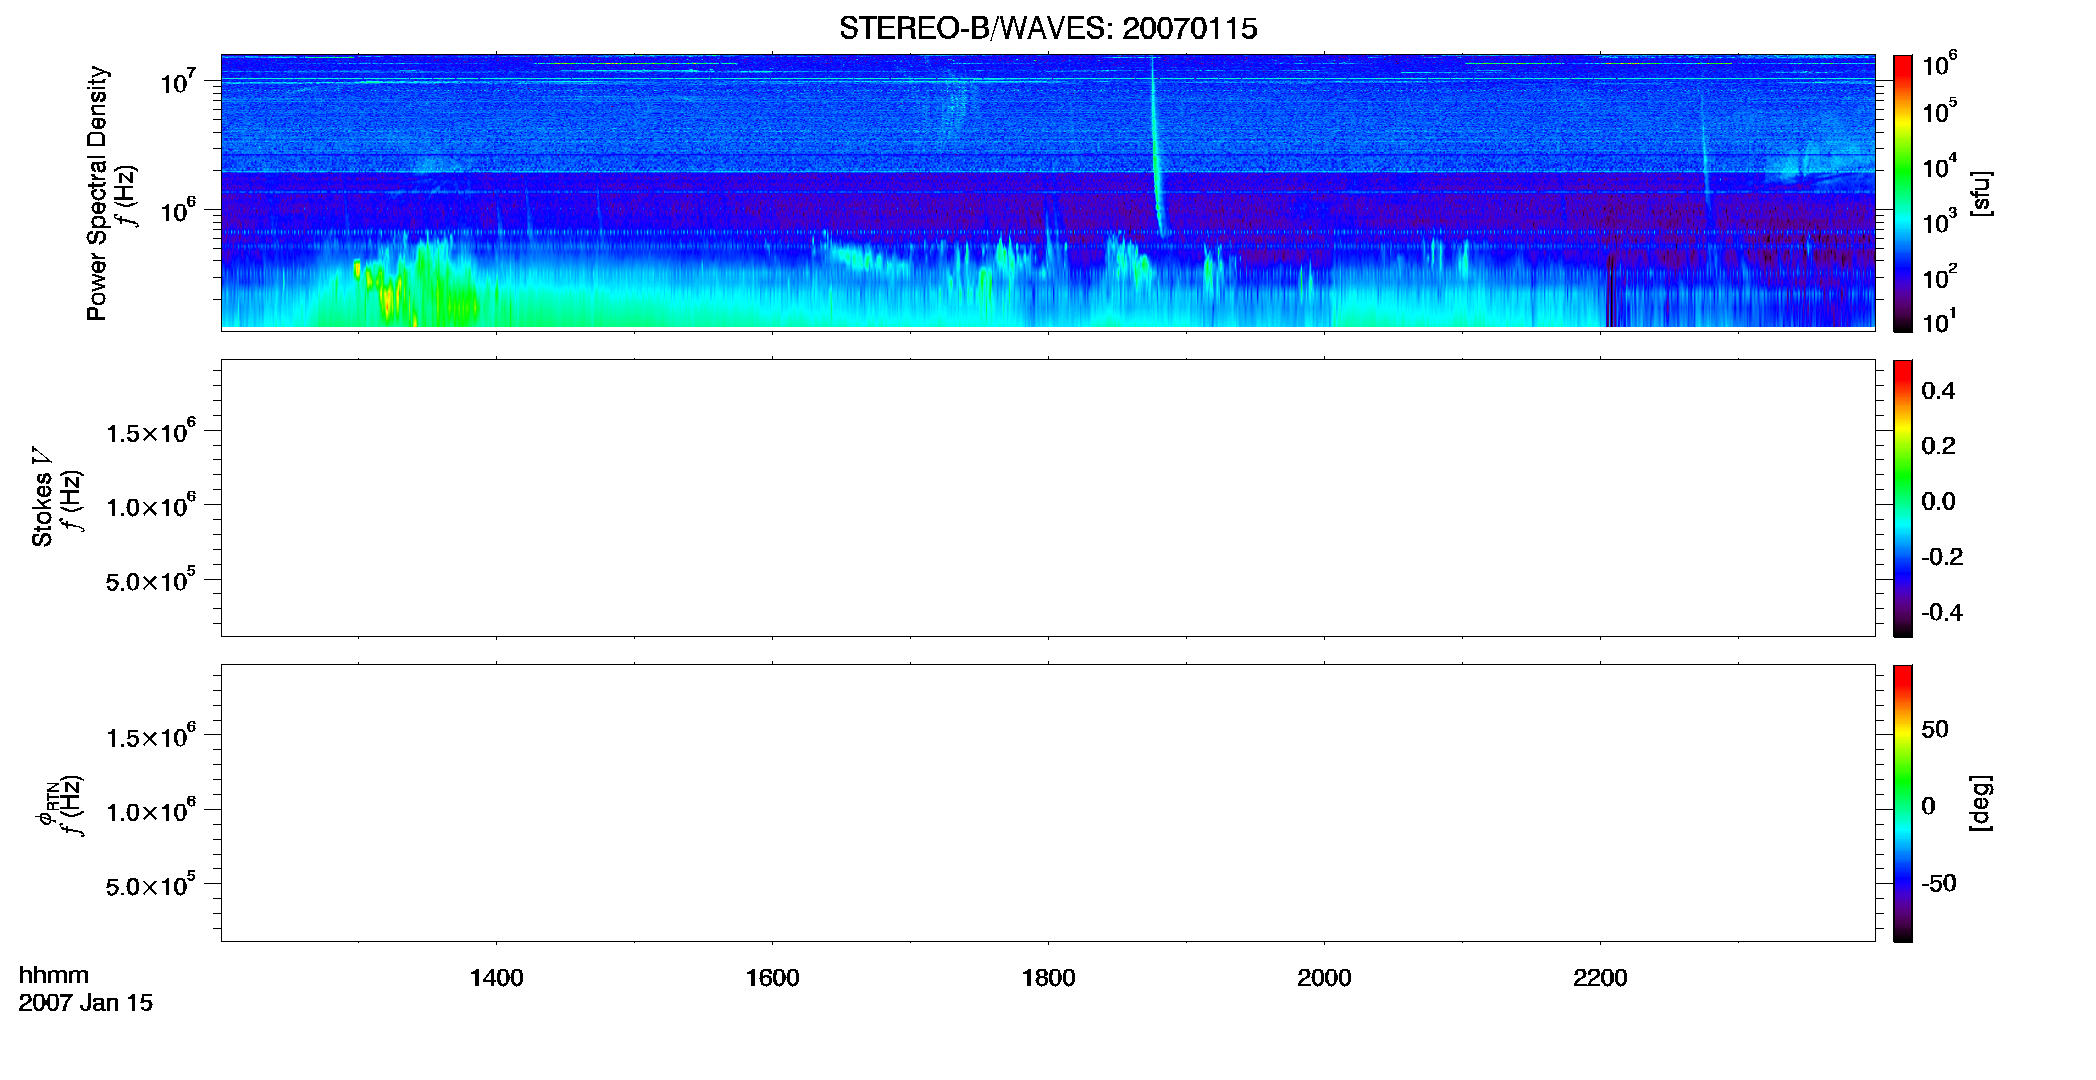Click the power spectral density color bar
Image resolution: width=2096 pixels, height=1080 pixels.
1903,193
